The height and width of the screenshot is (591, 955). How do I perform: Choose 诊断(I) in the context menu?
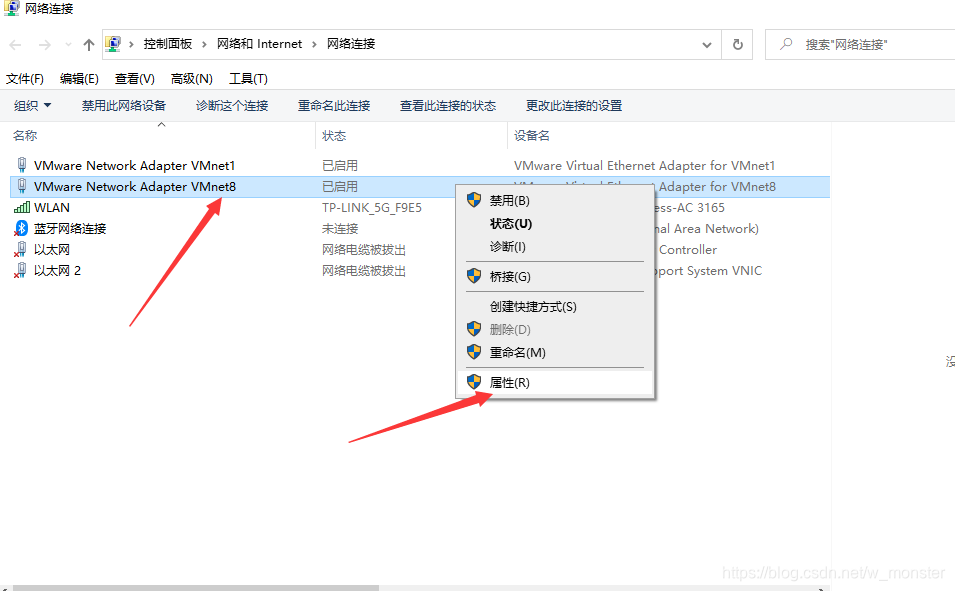coord(555,247)
